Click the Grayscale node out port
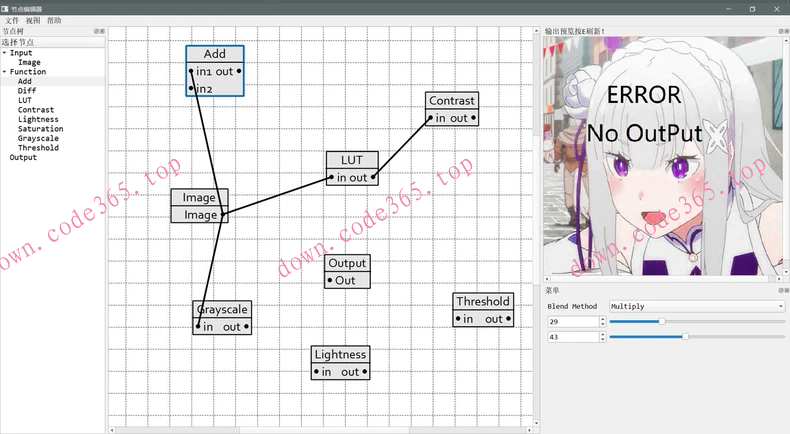This screenshot has height=434, width=790. tap(246, 327)
